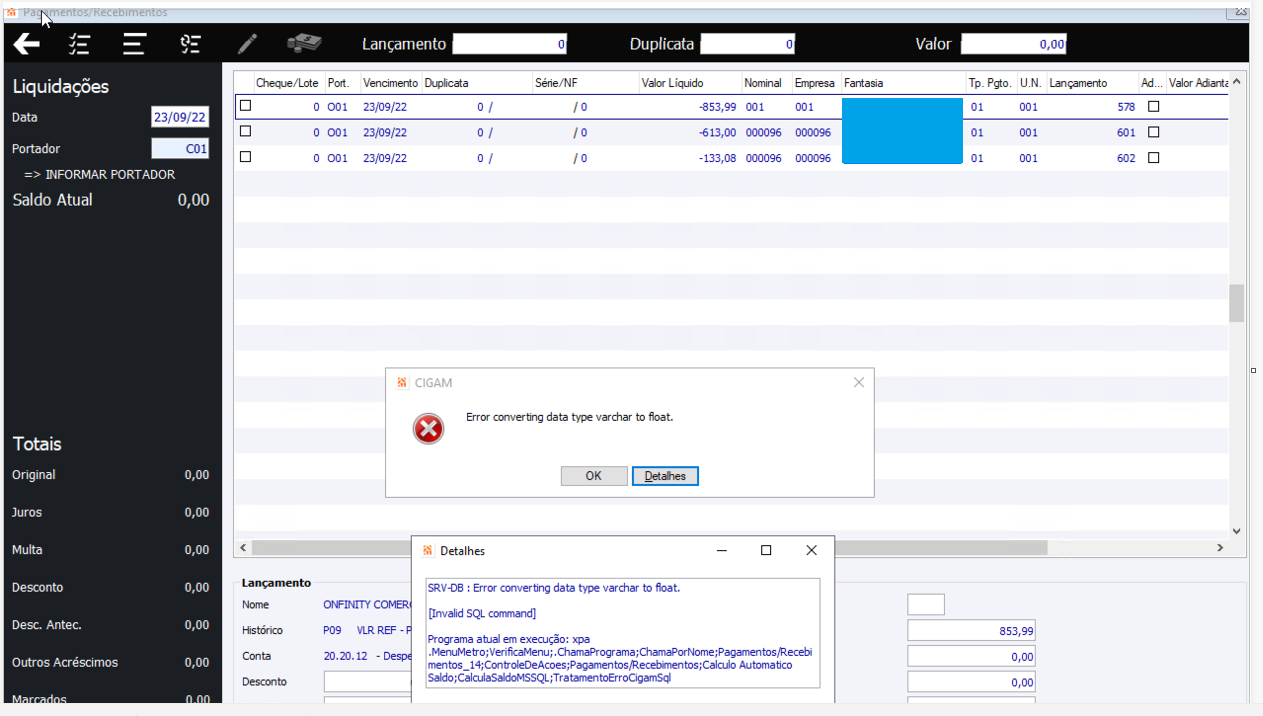Click the Data field showing 23/09/22
This screenshot has width=1263, height=716.
point(180,117)
